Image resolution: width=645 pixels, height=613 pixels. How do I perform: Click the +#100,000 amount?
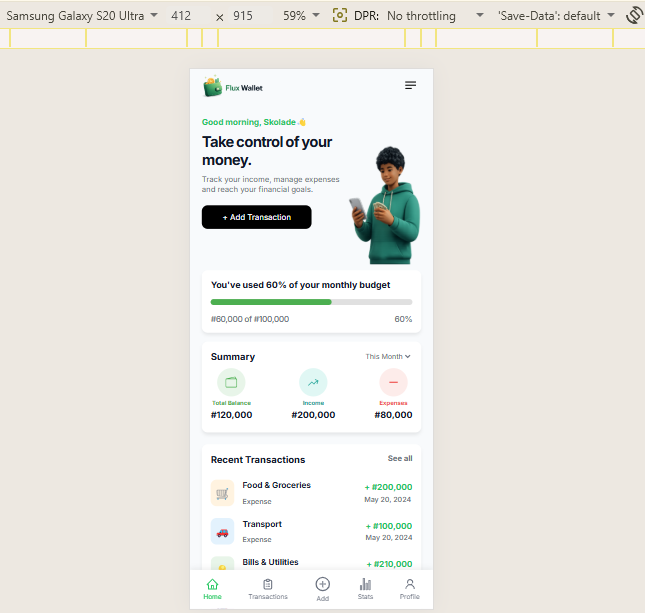389,526
